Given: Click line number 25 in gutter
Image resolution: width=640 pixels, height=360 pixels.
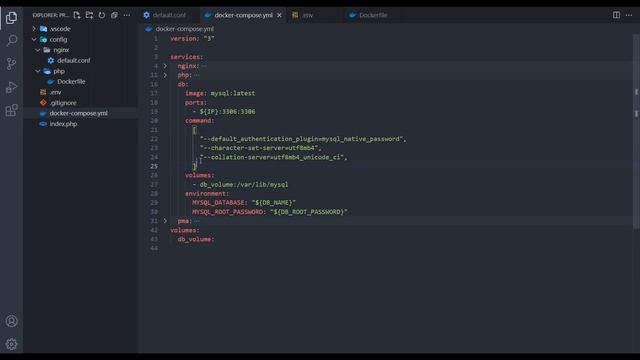Looking at the screenshot, I should [x=154, y=166].
